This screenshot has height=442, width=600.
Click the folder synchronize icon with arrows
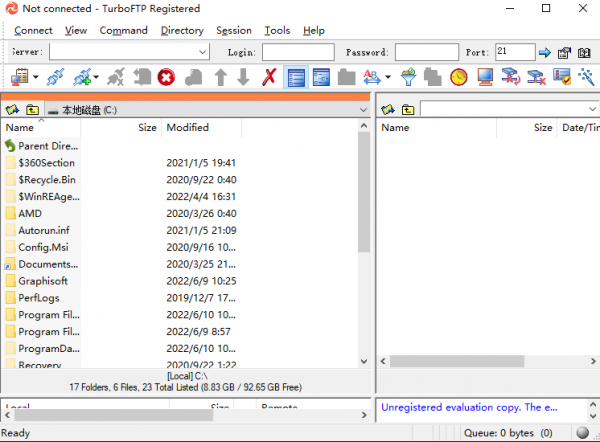[510, 77]
